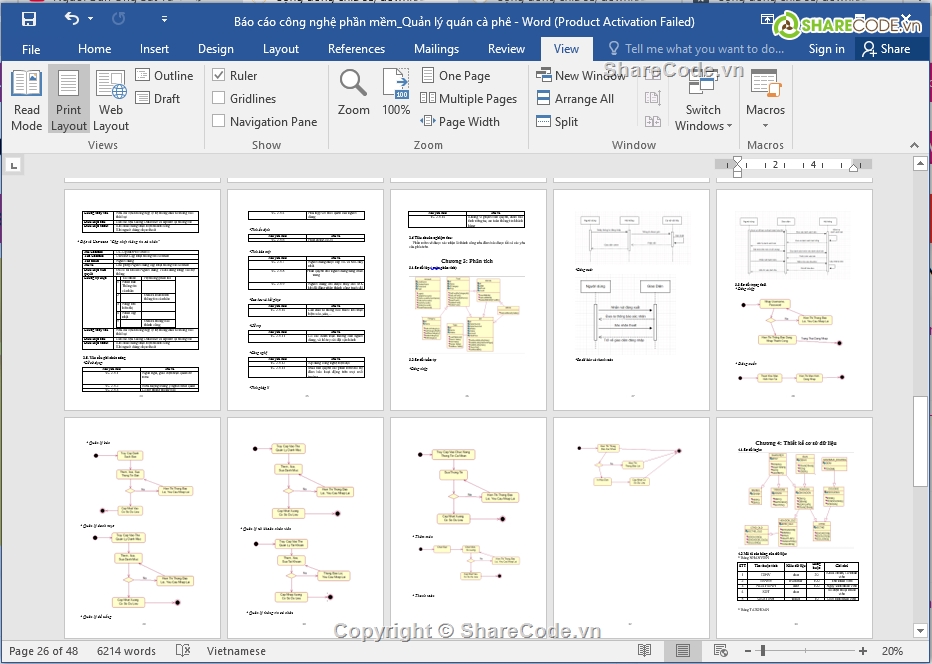
Task: Click the 6214 words count
Action: pos(127,651)
